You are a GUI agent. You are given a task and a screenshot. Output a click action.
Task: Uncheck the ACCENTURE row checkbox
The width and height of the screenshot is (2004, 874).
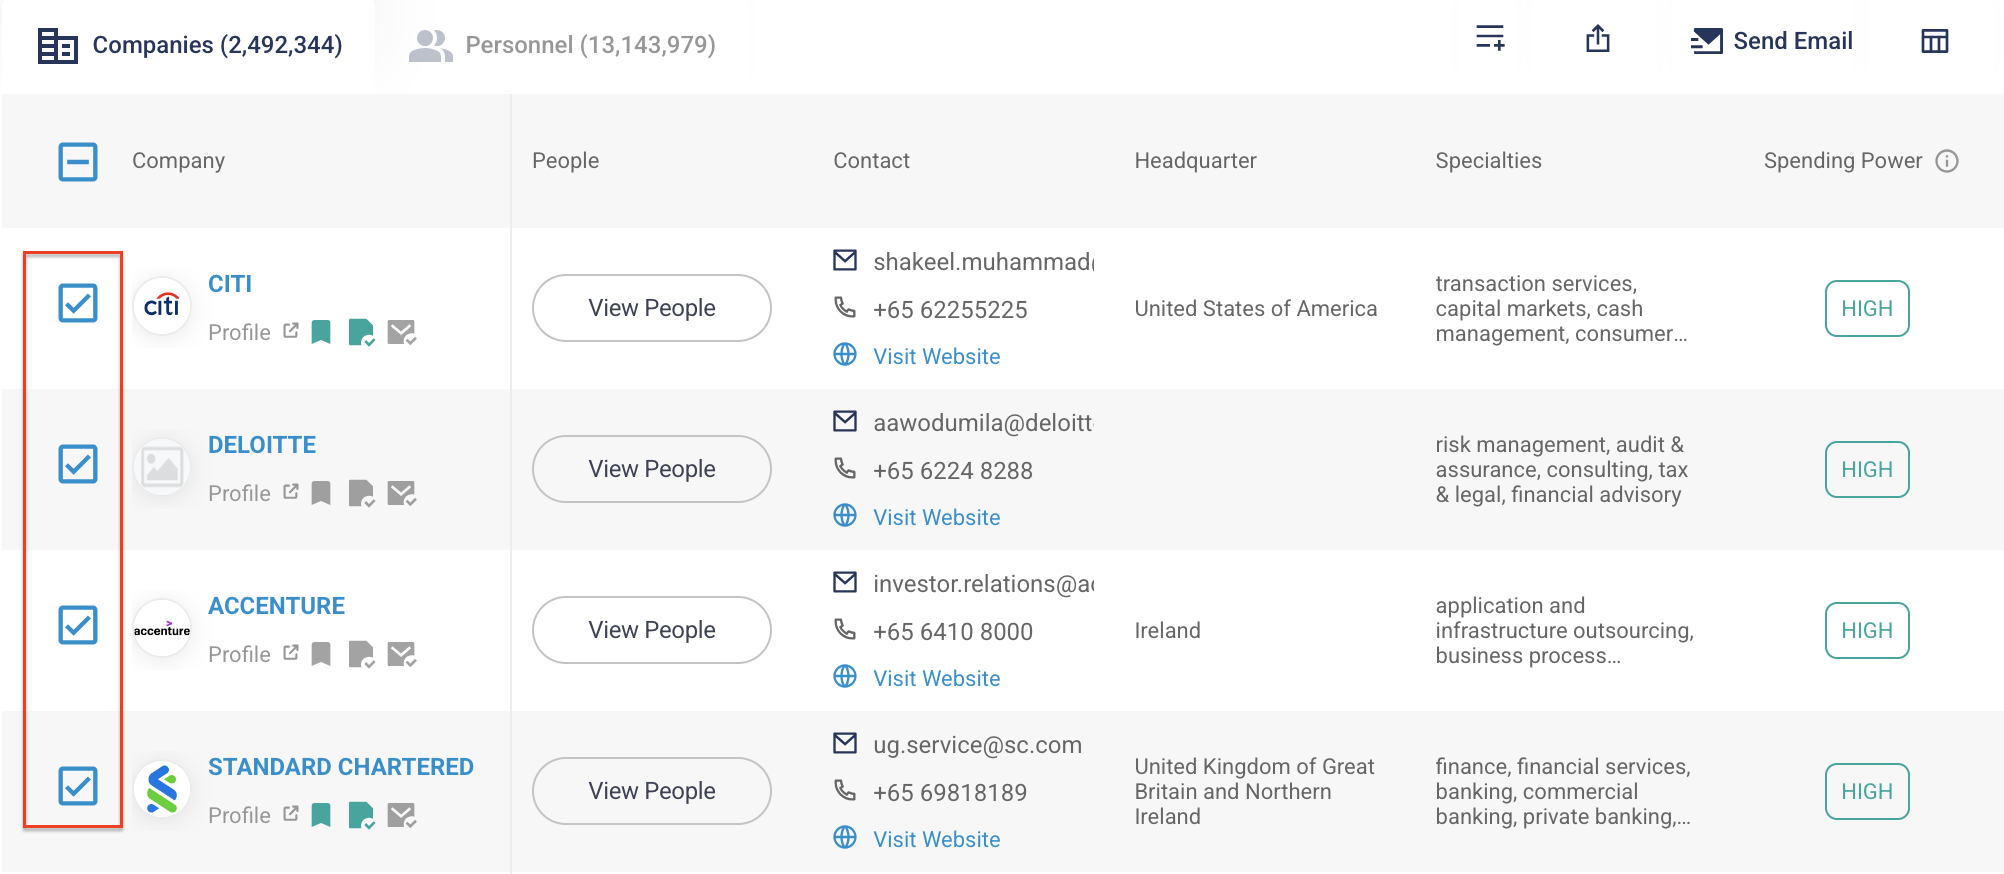[x=78, y=625]
